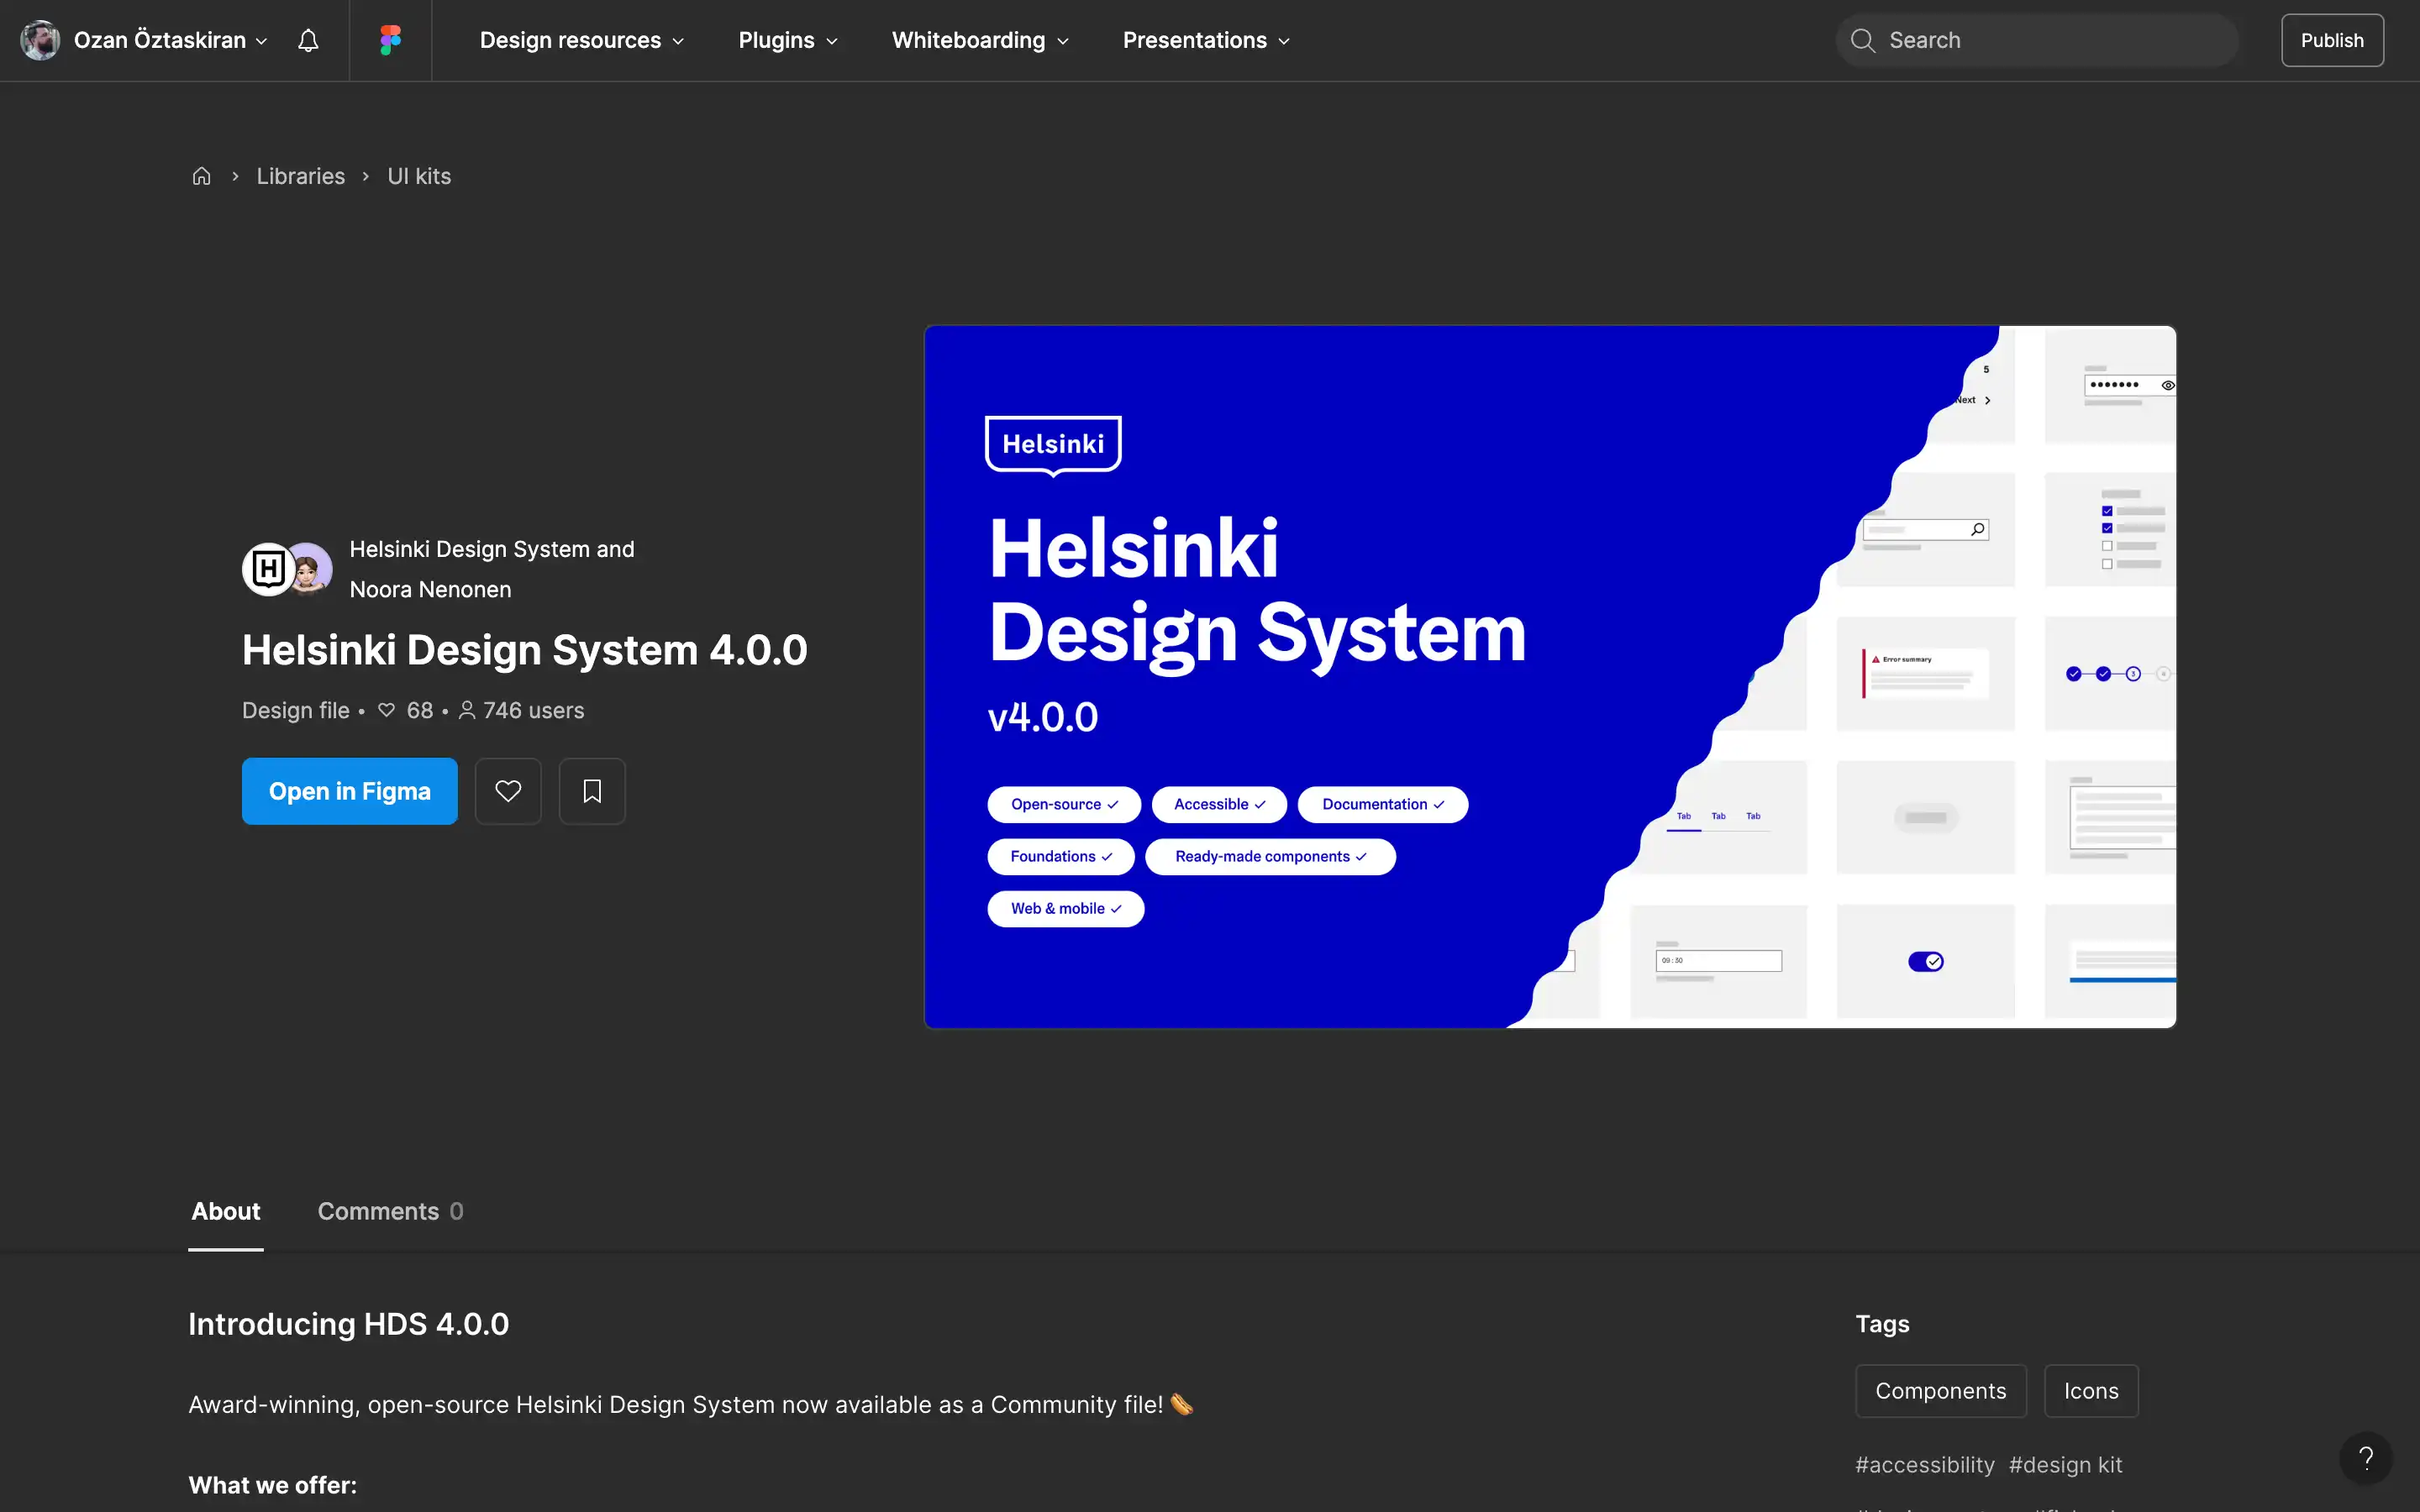2420x1512 pixels.
Task: Click the title Helsinki Design System 4.0.0
Action: (x=525, y=650)
